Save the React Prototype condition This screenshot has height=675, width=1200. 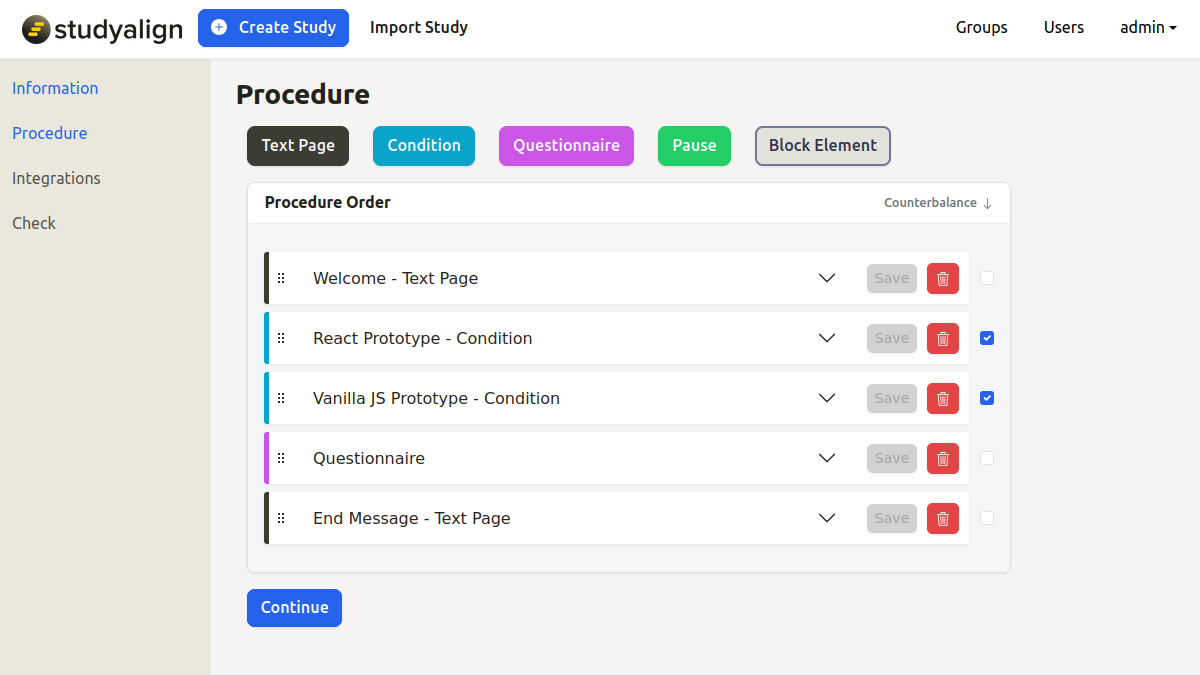[892, 338]
